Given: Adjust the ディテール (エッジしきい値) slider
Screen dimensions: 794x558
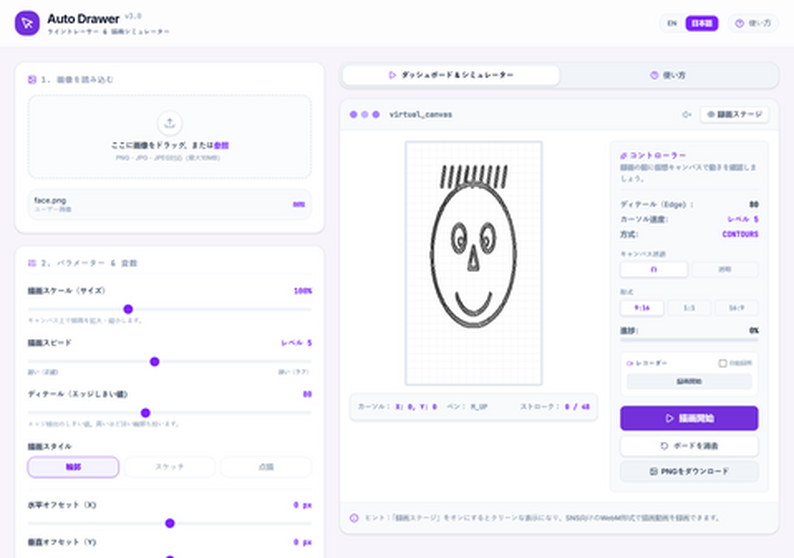Looking at the screenshot, I should point(145,413).
